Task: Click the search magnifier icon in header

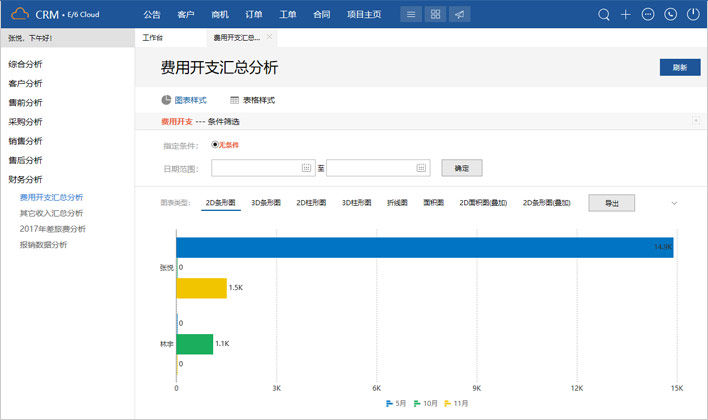Action: pos(604,15)
